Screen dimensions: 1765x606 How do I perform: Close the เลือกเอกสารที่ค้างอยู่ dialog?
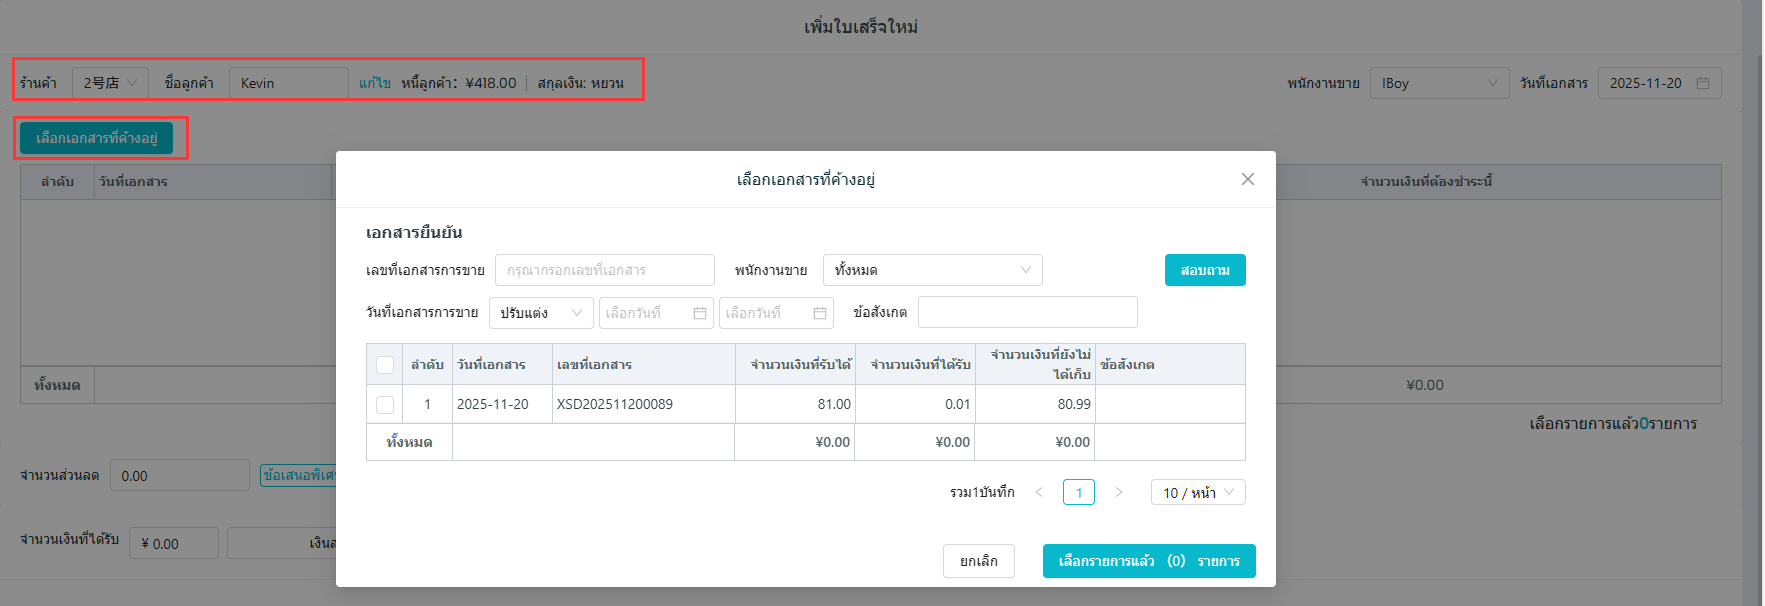click(1247, 179)
